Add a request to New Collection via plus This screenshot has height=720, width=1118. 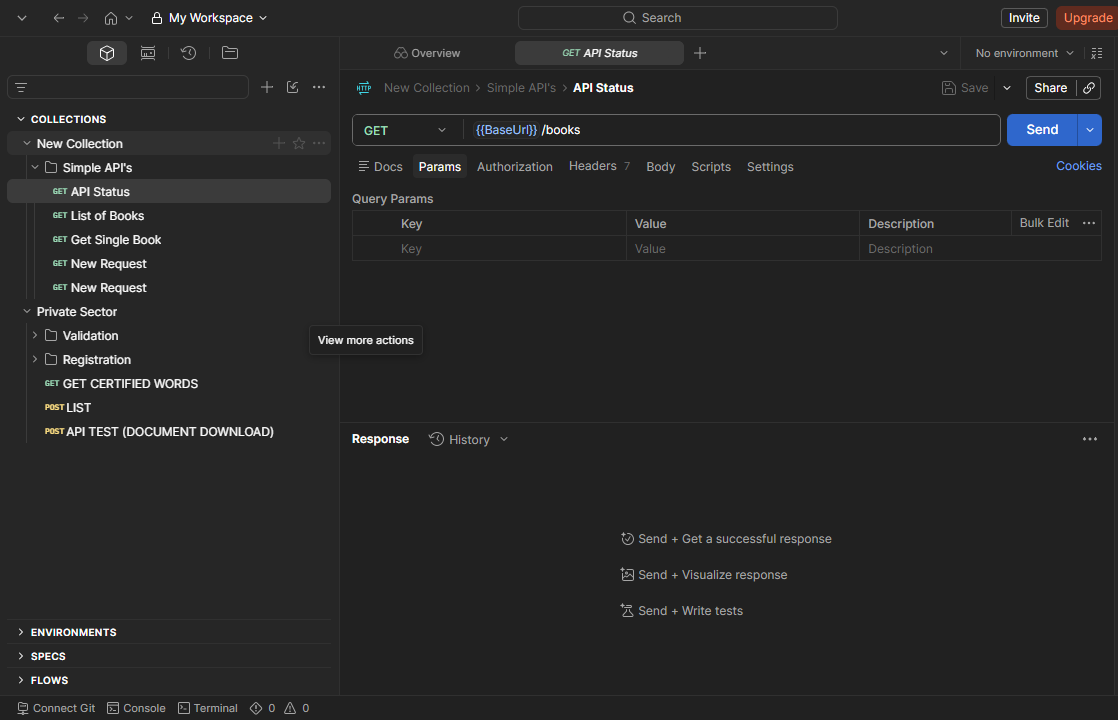coord(279,143)
